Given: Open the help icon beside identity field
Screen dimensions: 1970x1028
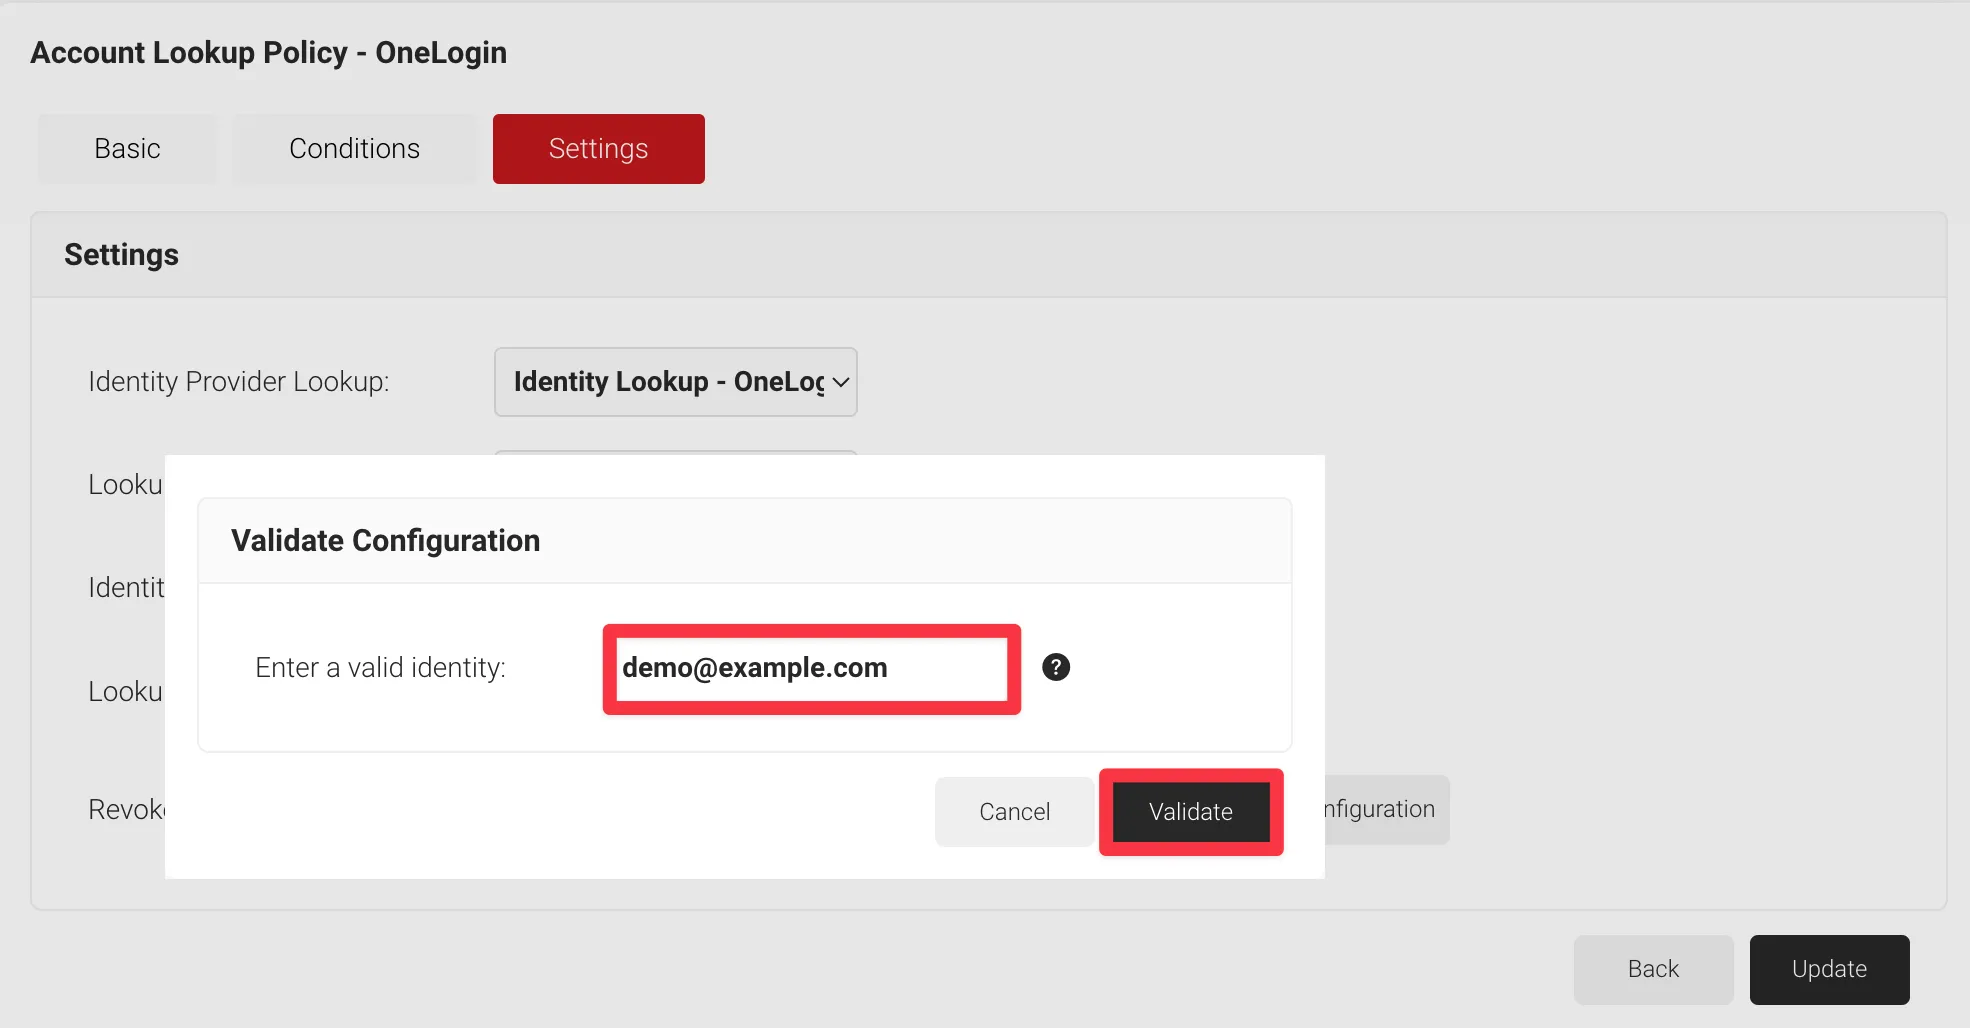Looking at the screenshot, I should point(1056,667).
